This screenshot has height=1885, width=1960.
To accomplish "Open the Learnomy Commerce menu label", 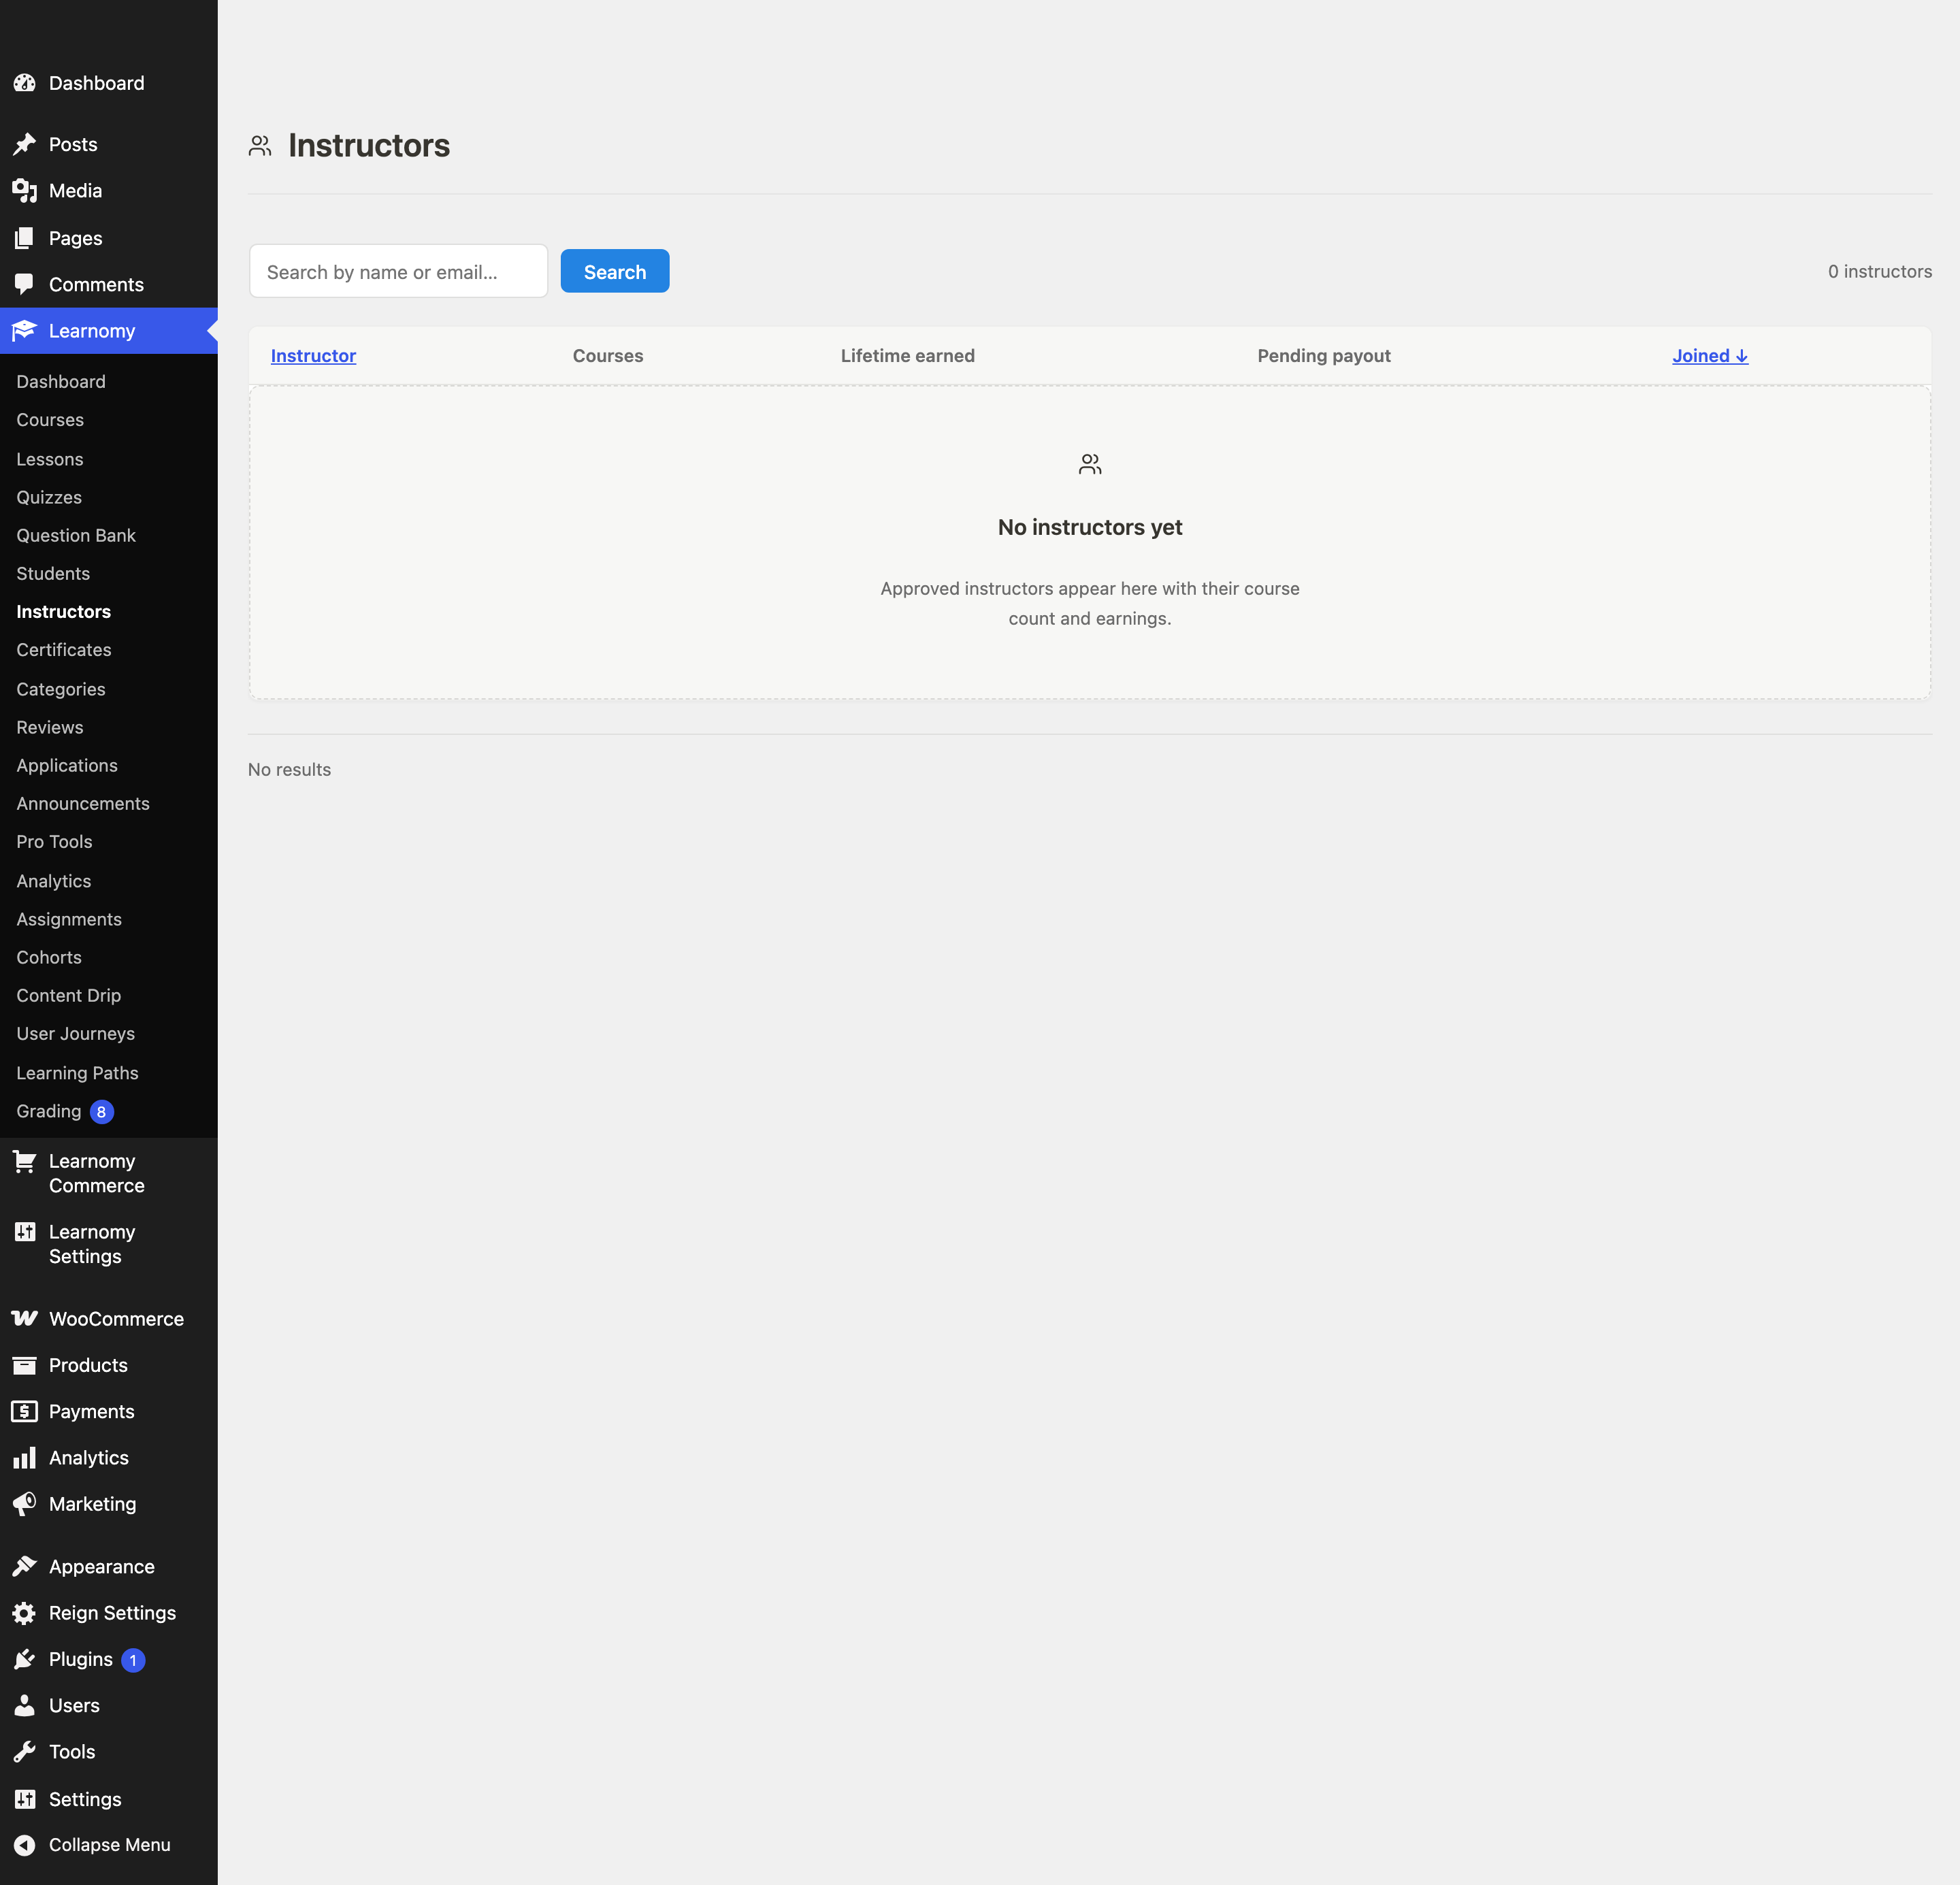I will 97,1173.
